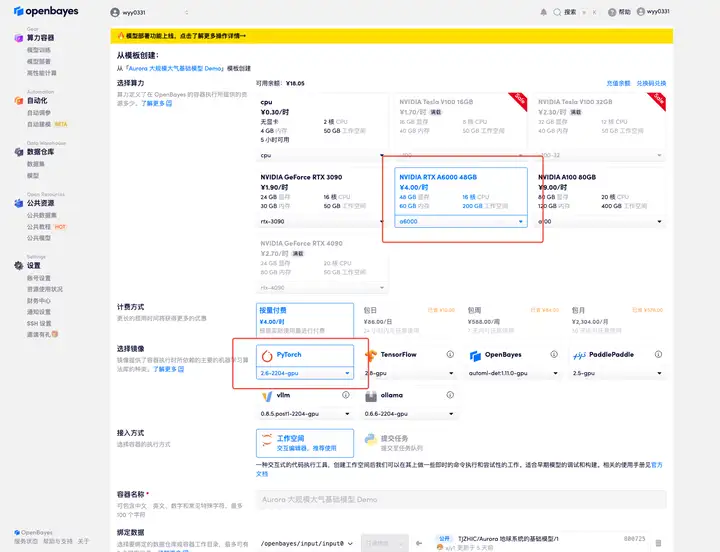Screen dimensions: 720x552
Task: Click the info icon next to vllm
Action: (x=346, y=395)
